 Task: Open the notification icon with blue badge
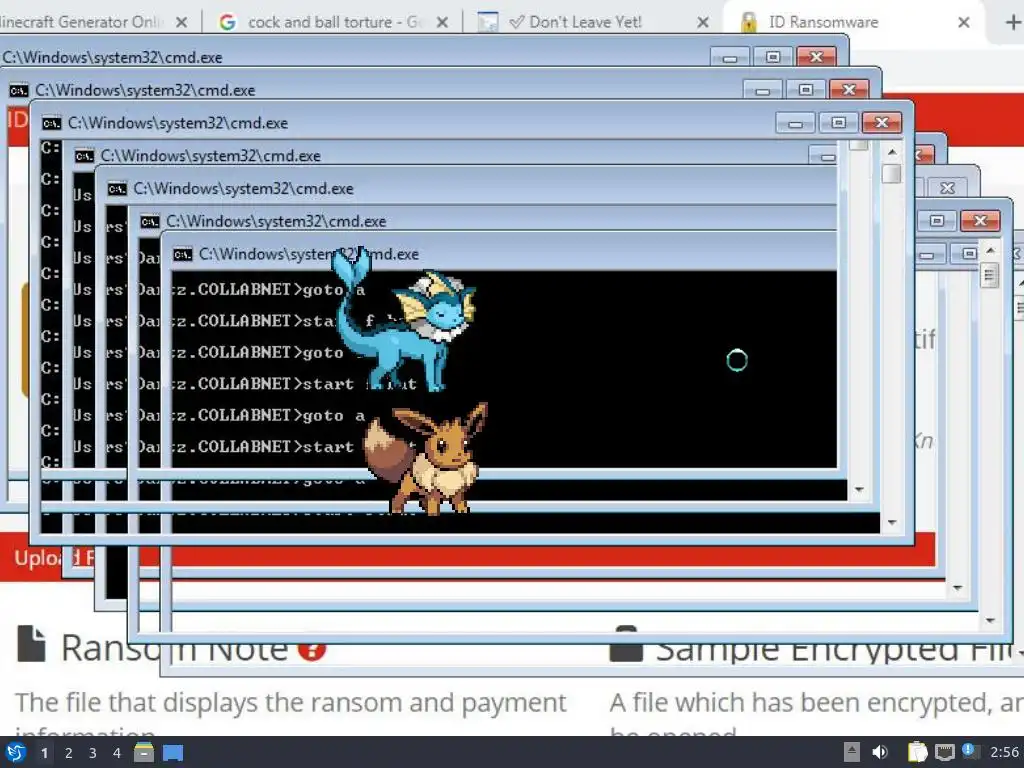[970, 751]
